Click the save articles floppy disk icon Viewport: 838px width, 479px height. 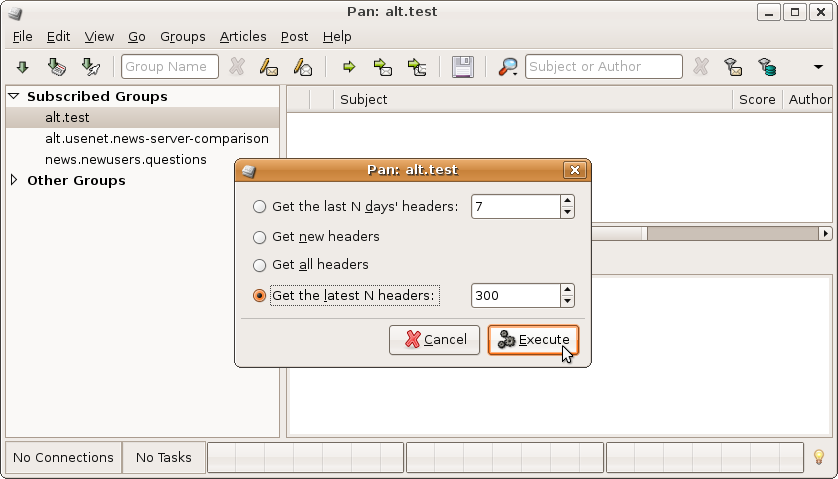[x=462, y=67]
